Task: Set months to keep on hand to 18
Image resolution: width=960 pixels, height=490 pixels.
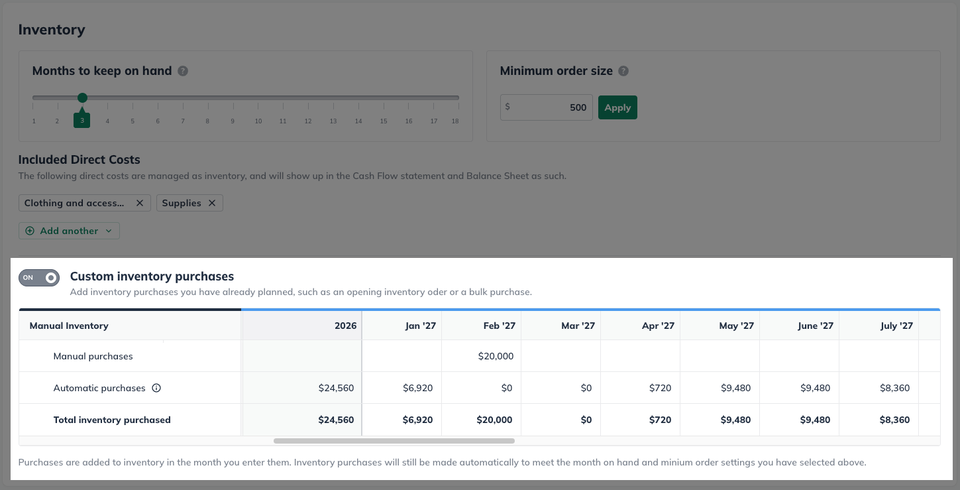Action: [455, 121]
